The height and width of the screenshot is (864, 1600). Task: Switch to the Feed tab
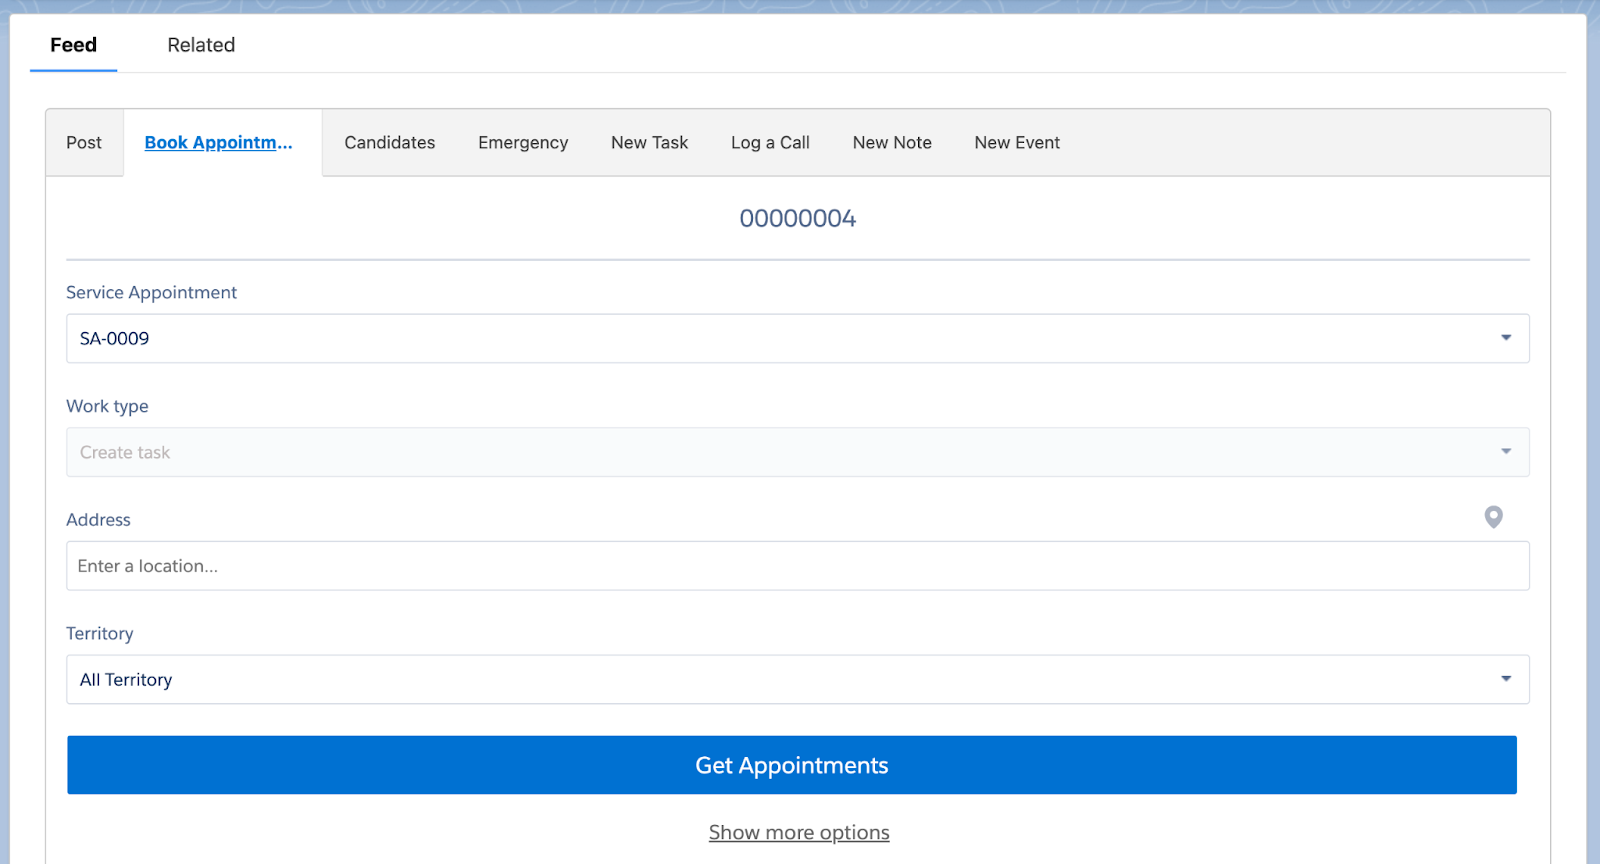[73, 45]
